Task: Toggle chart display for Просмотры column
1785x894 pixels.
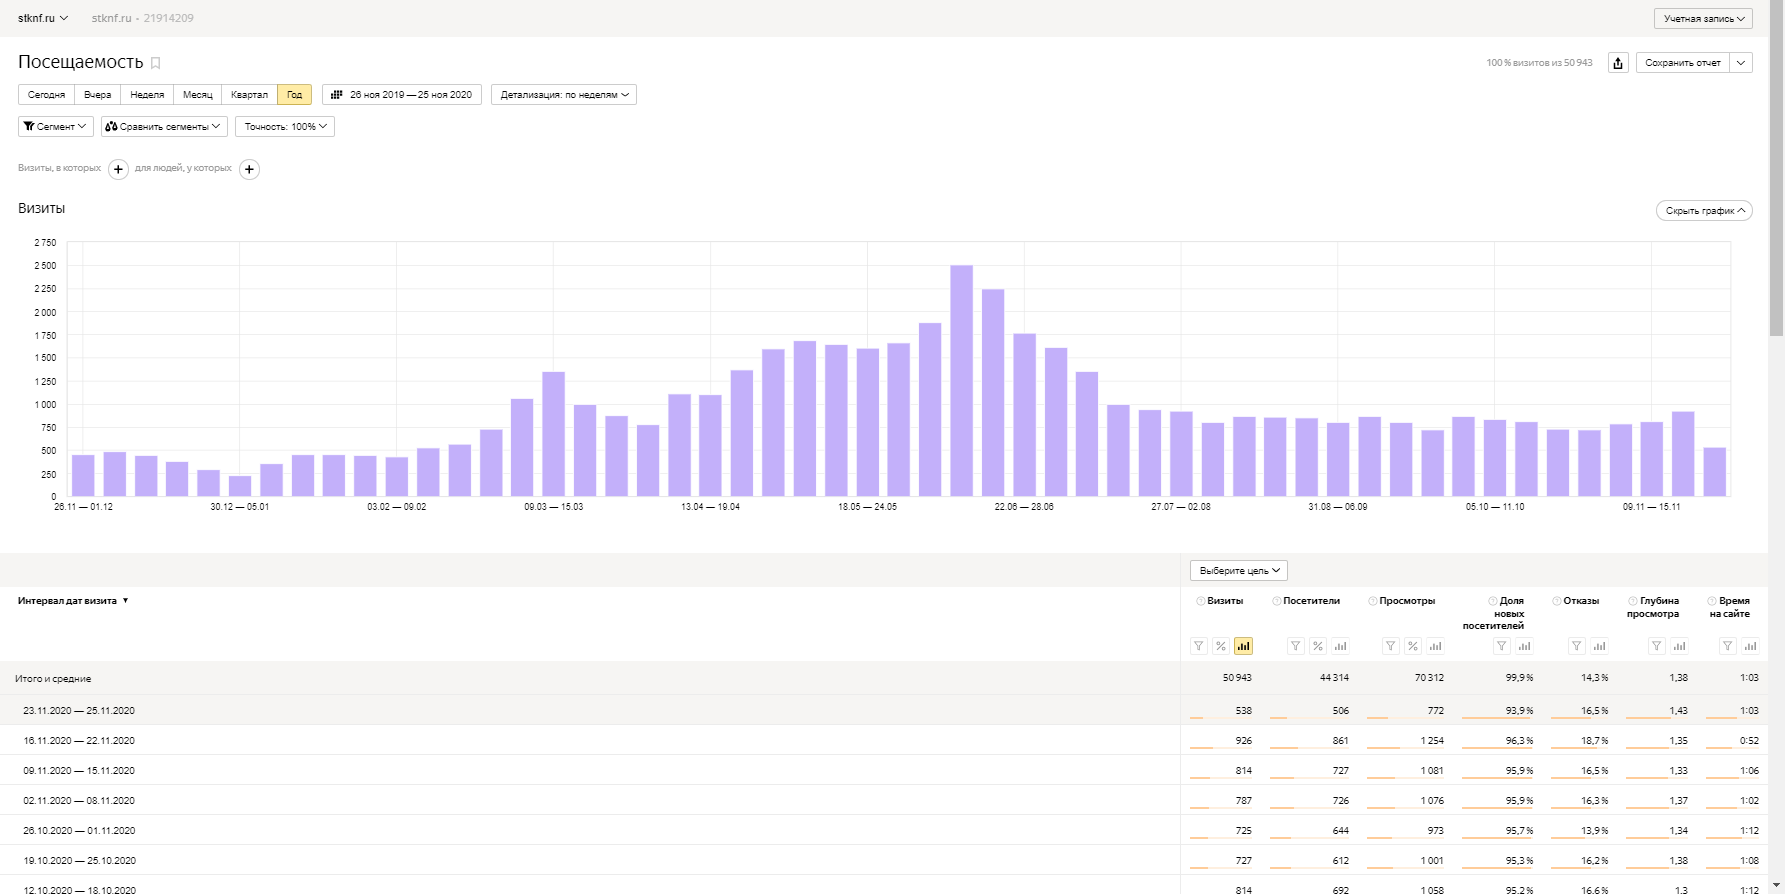Action: tap(1435, 646)
